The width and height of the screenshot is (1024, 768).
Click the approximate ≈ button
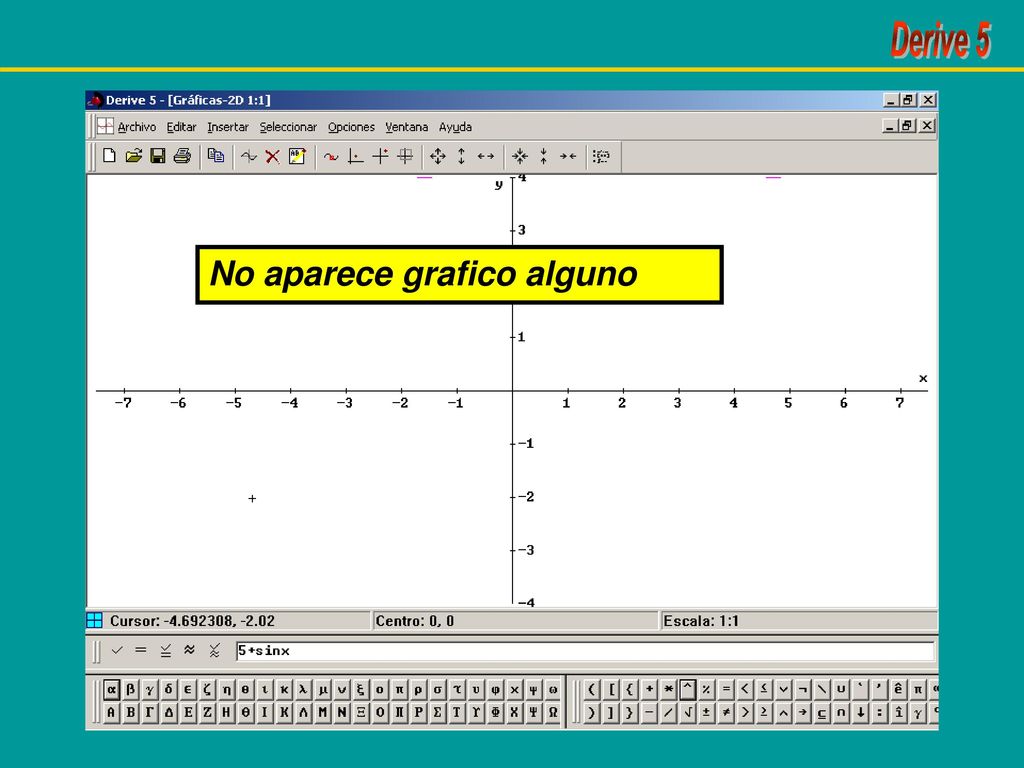pyautogui.click(x=189, y=649)
